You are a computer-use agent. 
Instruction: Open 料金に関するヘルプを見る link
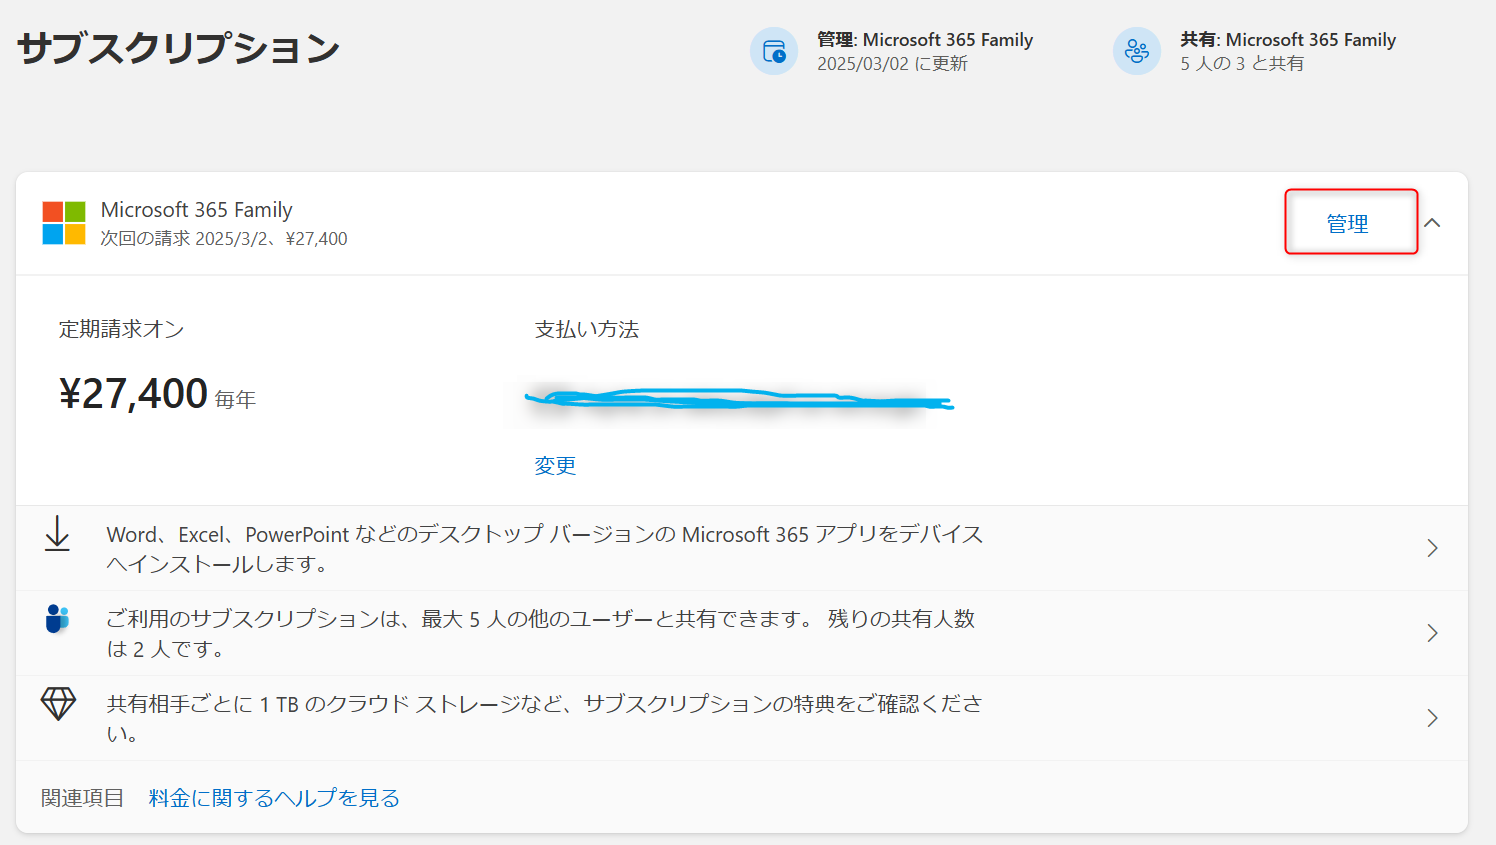(274, 798)
